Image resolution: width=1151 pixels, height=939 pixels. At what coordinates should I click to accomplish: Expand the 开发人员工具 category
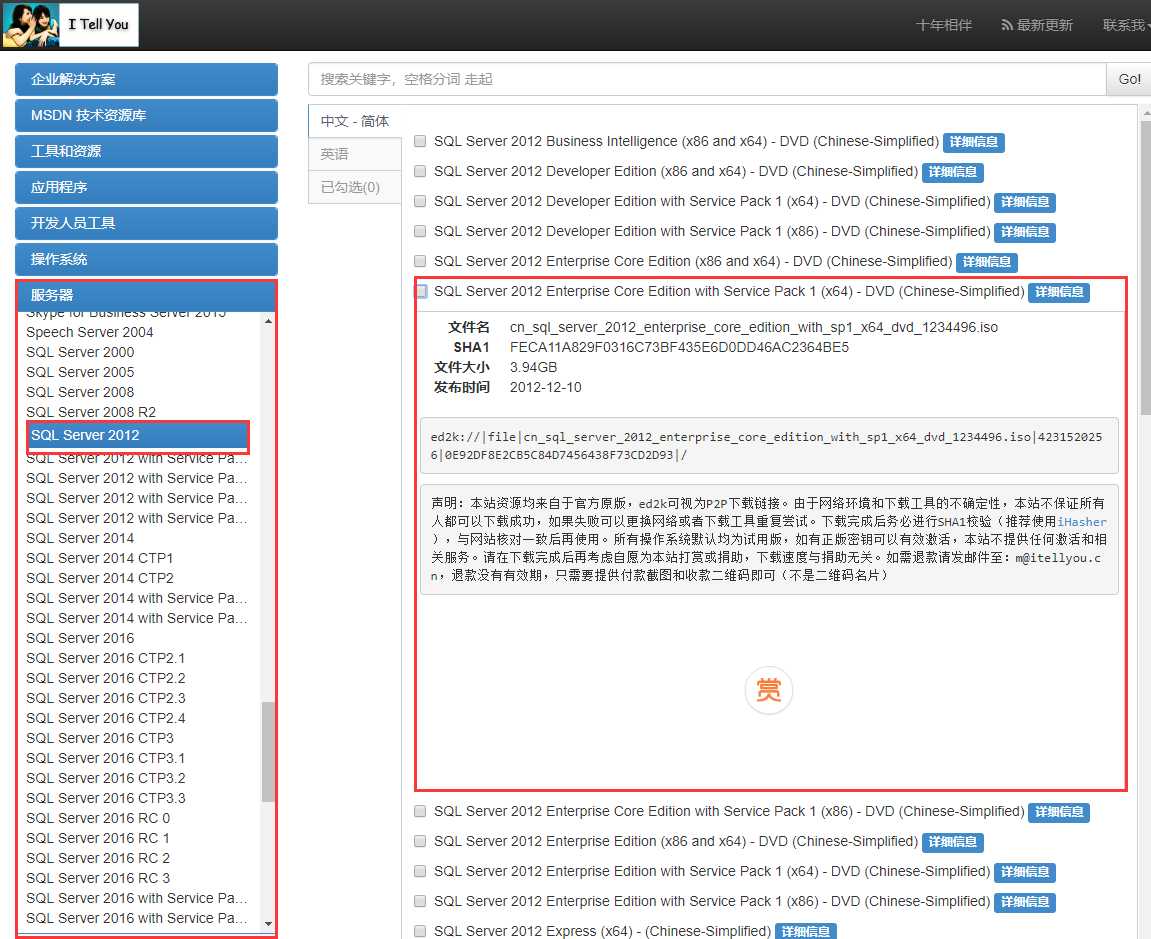point(146,223)
